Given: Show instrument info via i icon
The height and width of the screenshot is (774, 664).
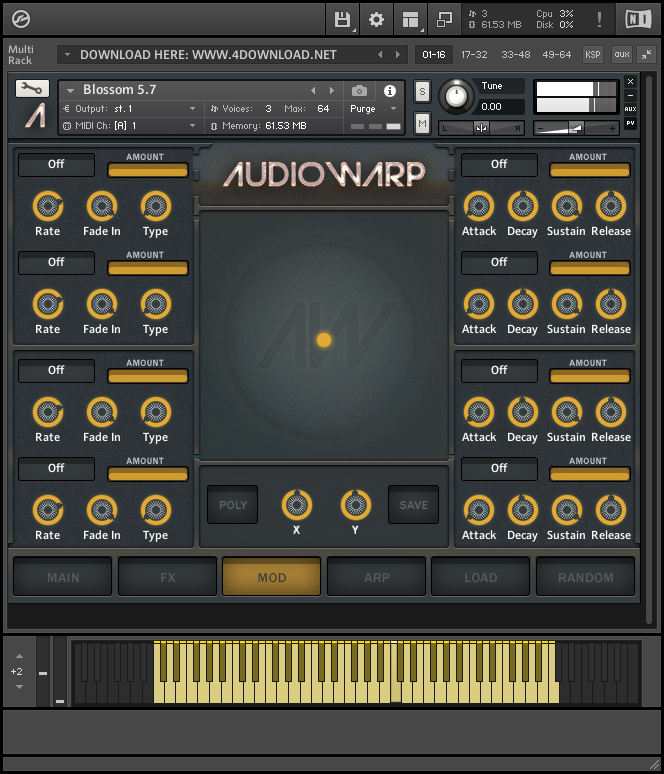Looking at the screenshot, I should [390, 90].
